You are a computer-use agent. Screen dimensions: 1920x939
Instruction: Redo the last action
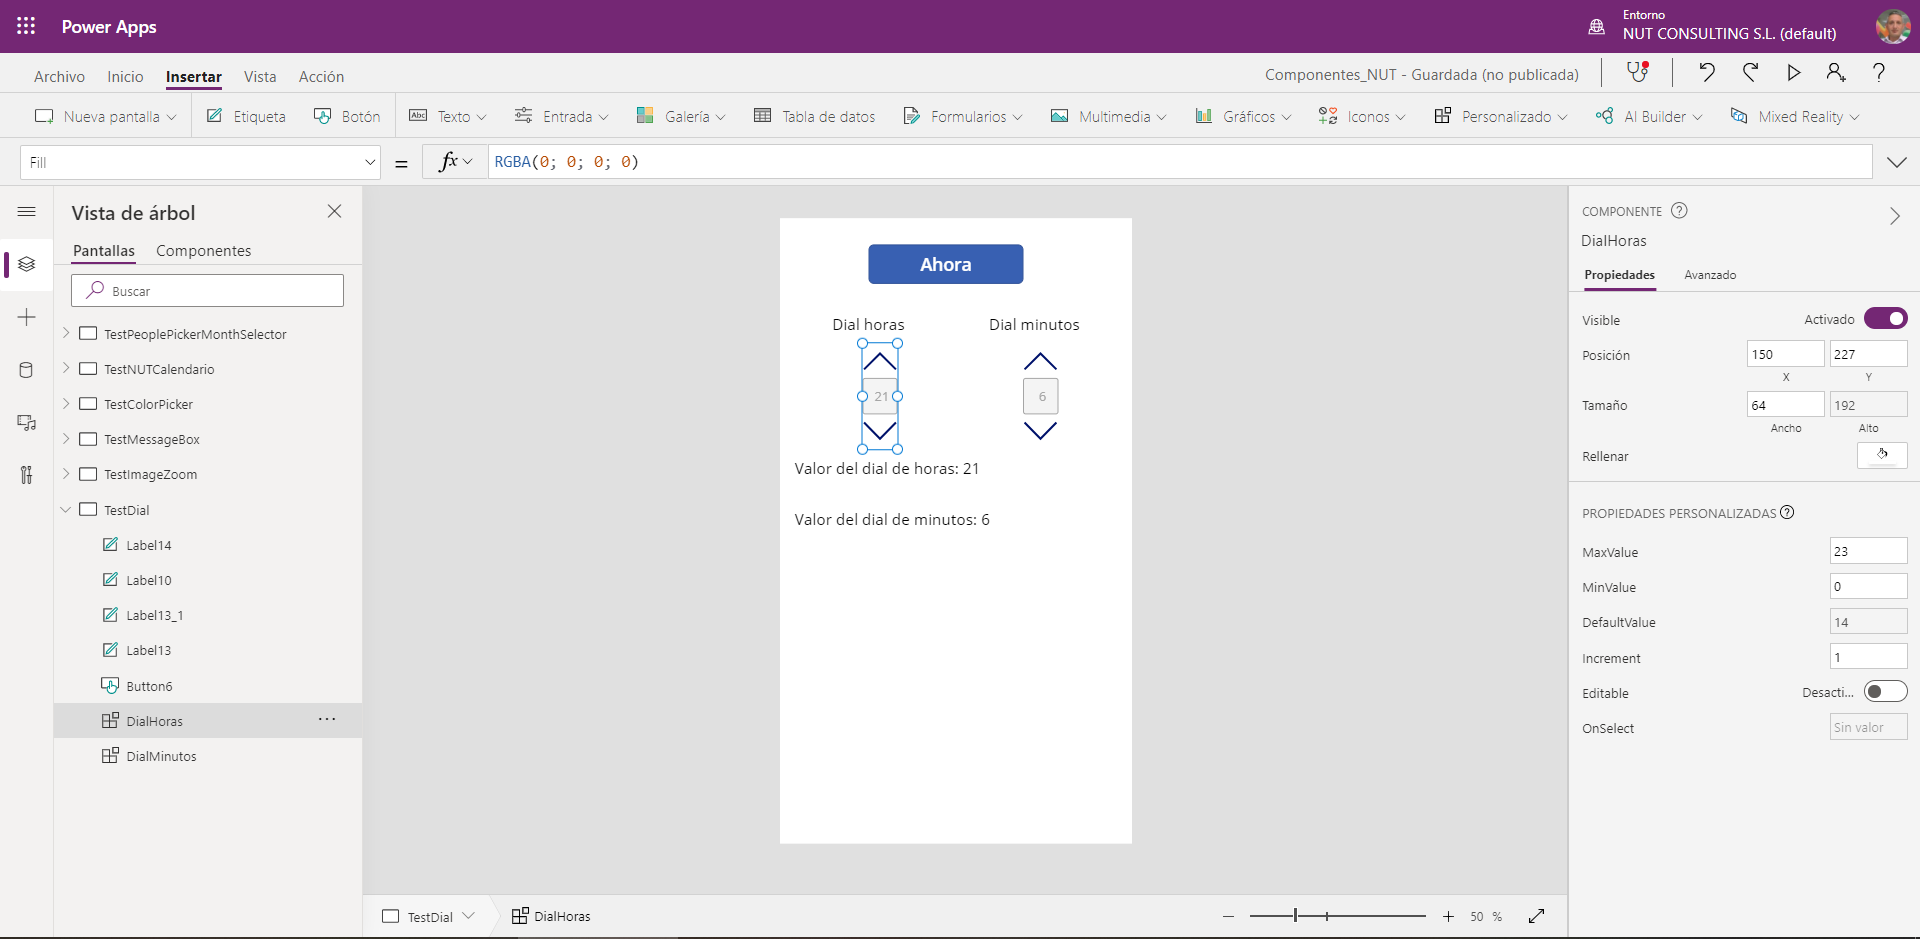point(1750,72)
